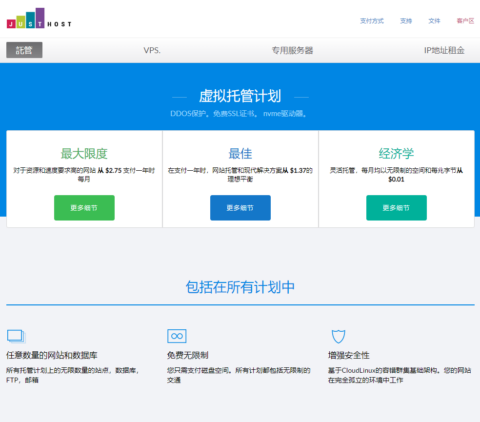Select the 托管 hosting tab
Screen dimensions: 480x422
[x=24, y=50]
